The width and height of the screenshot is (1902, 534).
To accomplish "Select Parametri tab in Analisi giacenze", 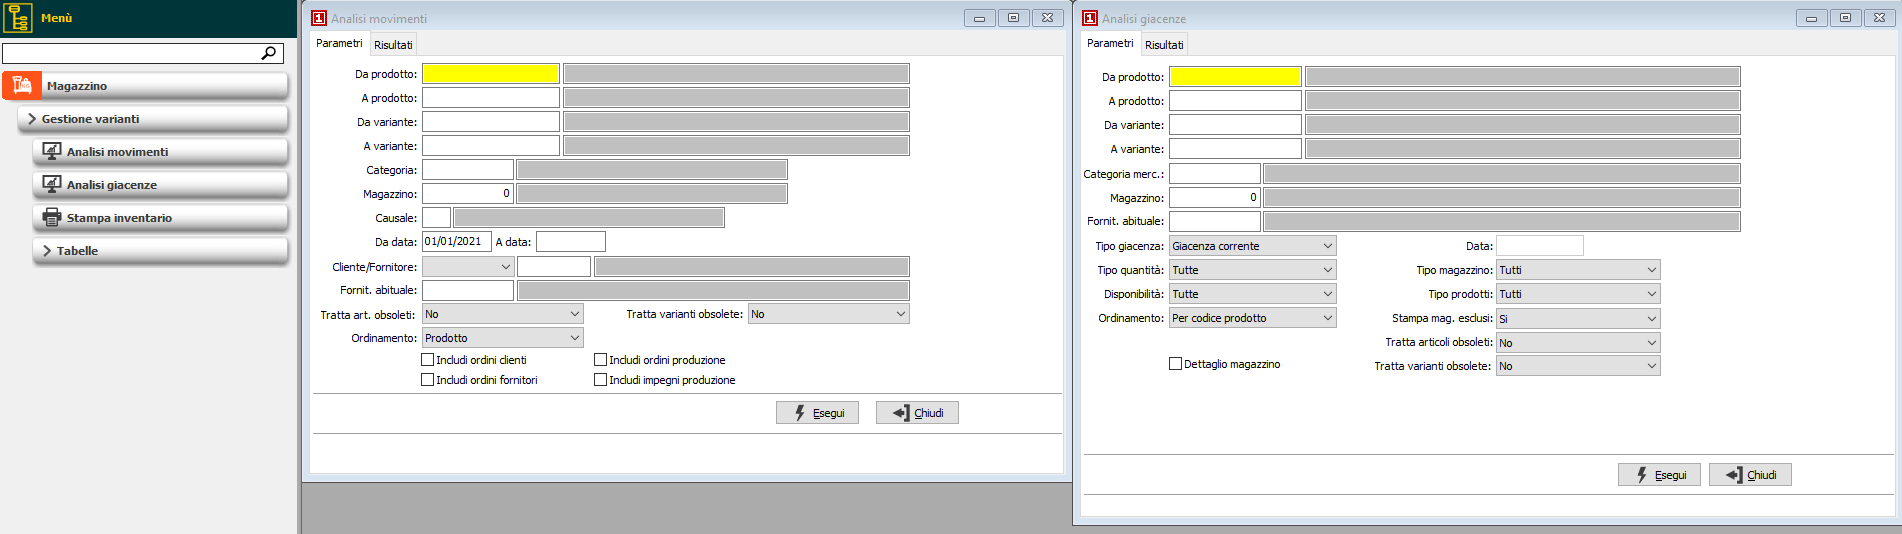I will tap(1110, 43).
